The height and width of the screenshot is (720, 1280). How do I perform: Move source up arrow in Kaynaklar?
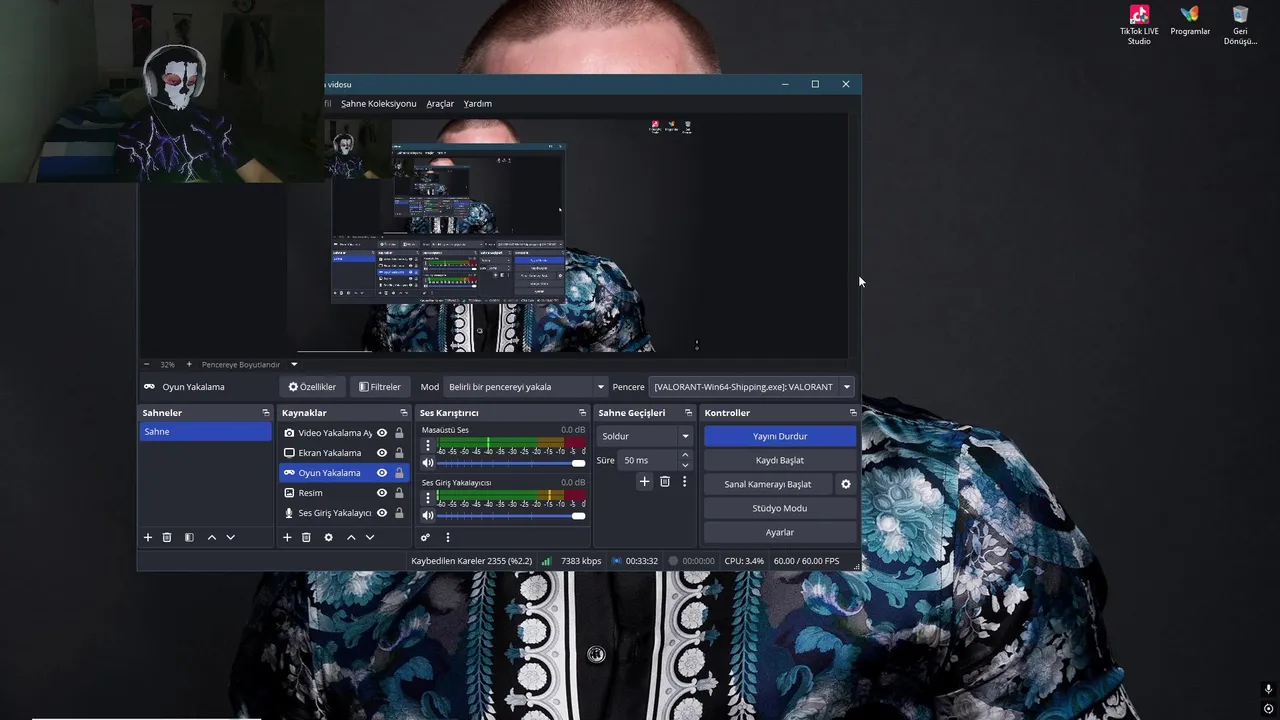[351, 537]
